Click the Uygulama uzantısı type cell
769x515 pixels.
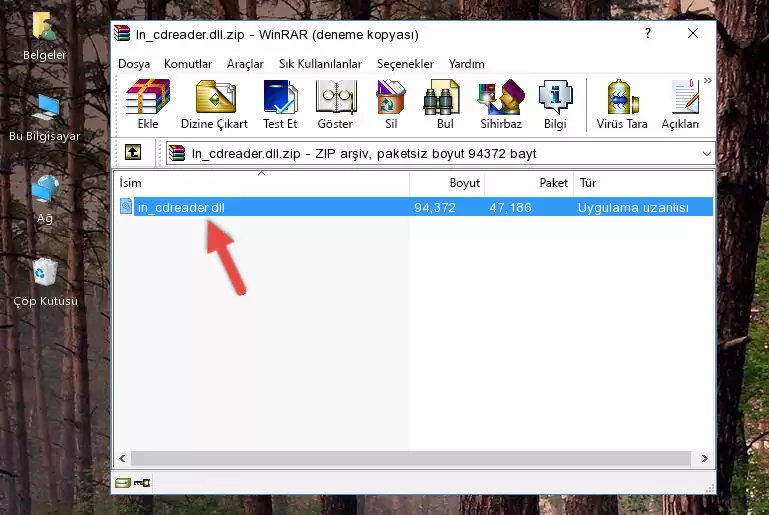(633, 207)
